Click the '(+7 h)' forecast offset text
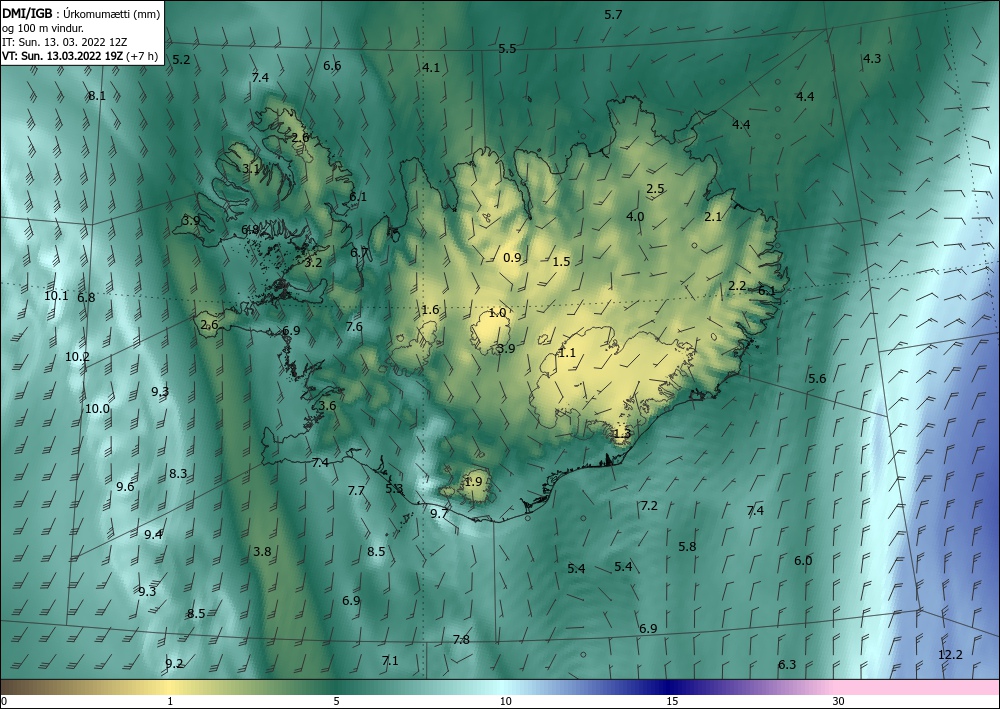 [142, 56]
